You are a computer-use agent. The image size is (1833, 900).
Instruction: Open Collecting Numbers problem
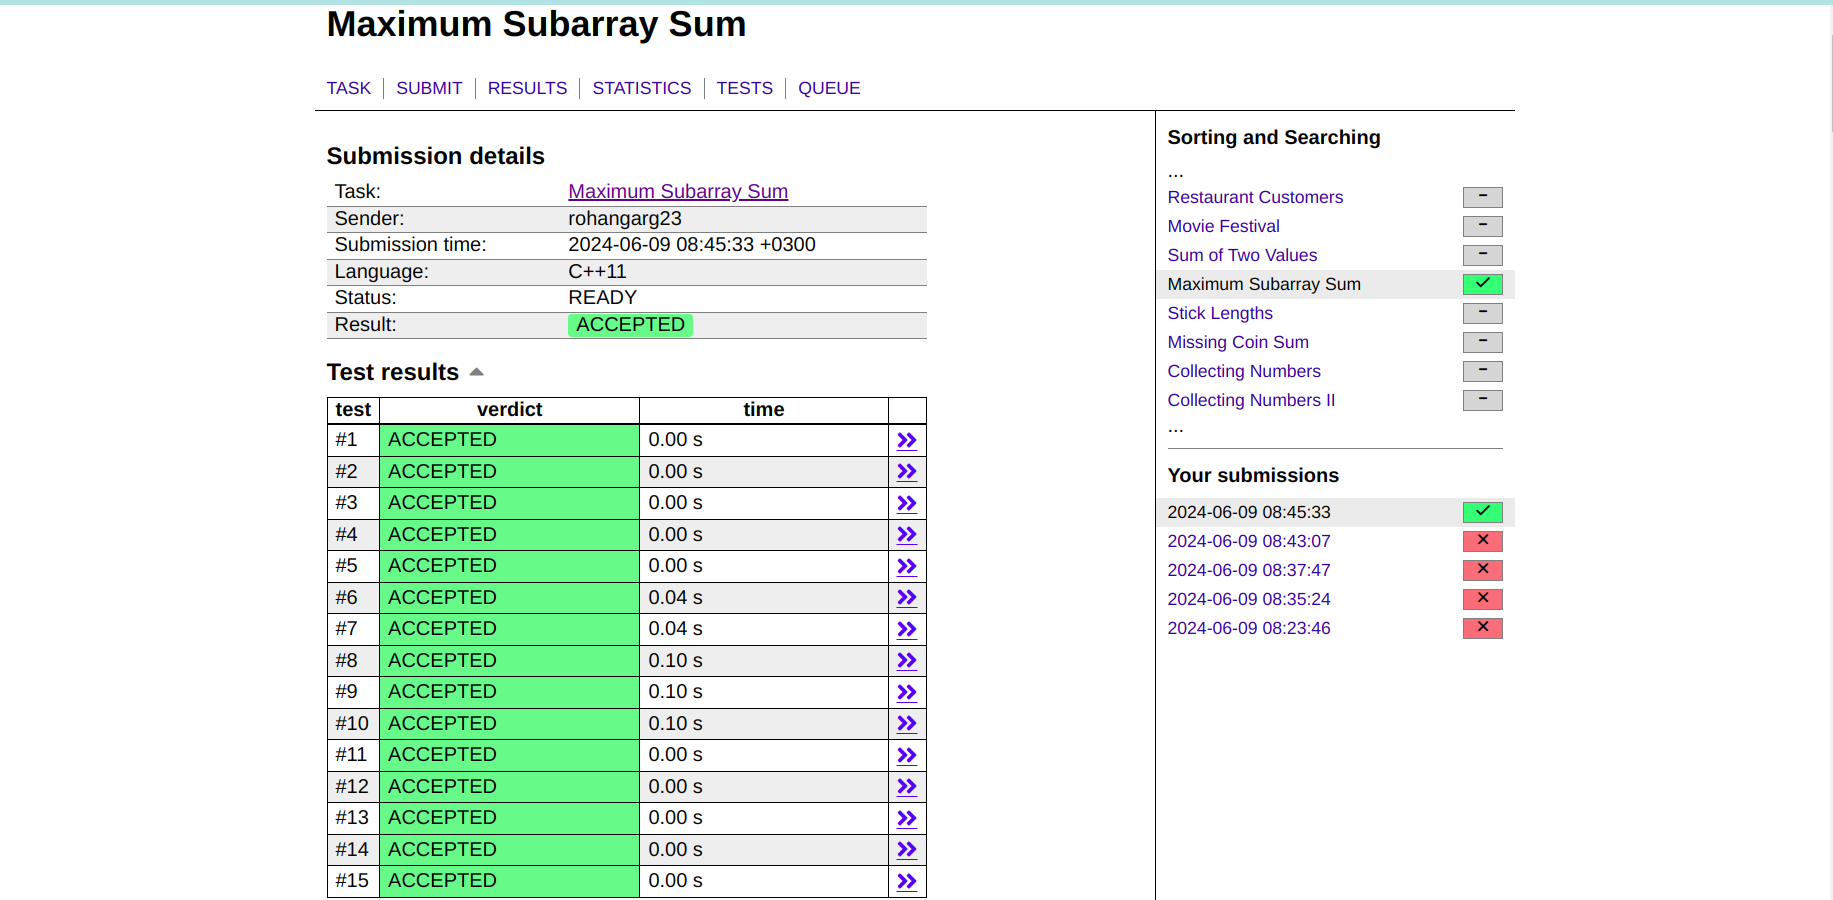1244,371
